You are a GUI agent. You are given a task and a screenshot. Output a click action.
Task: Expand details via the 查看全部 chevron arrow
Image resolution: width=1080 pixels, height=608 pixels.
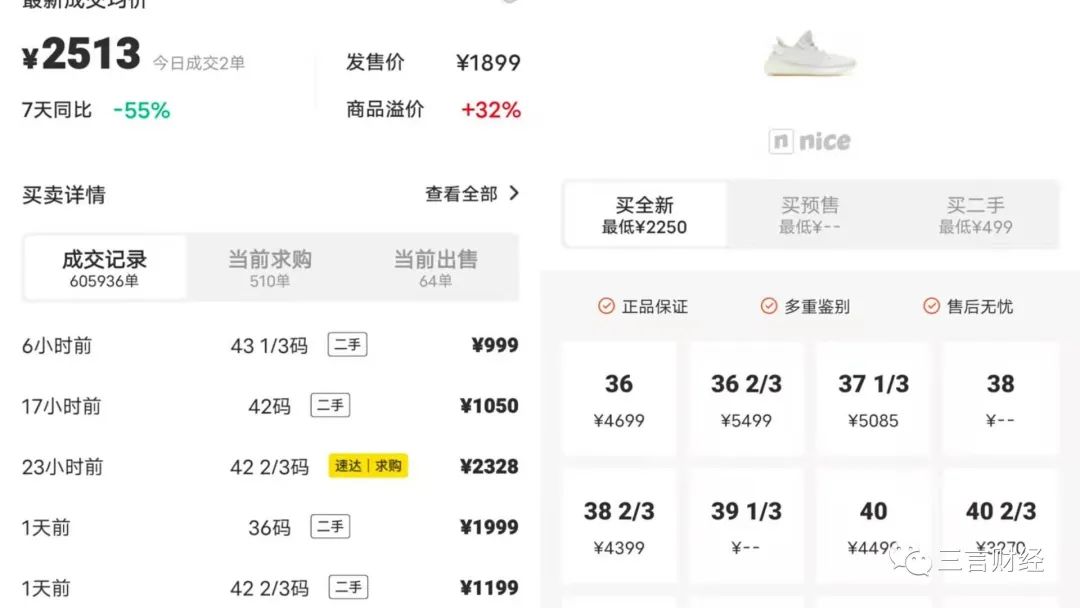pyautogui.click(x=514, y=194)
